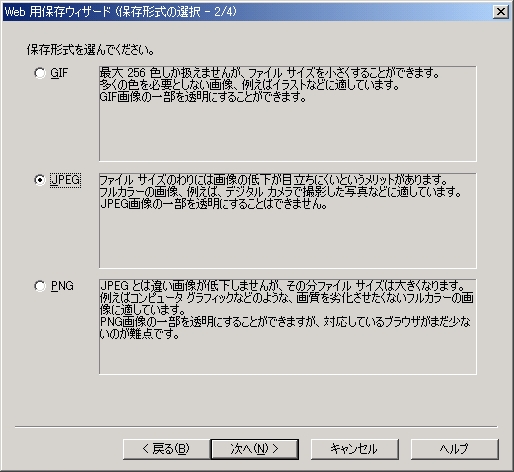The image size is (514, 472).
Task: Click the JPEG file size description line
Action: click(274, 180)
